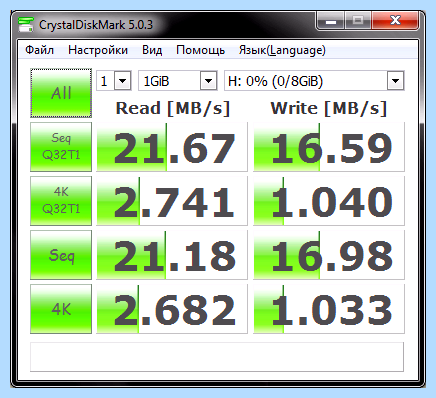436x398 pixels.
Task: Click the Seq Q32T1 write result 16.59
Action: point(329,147)
